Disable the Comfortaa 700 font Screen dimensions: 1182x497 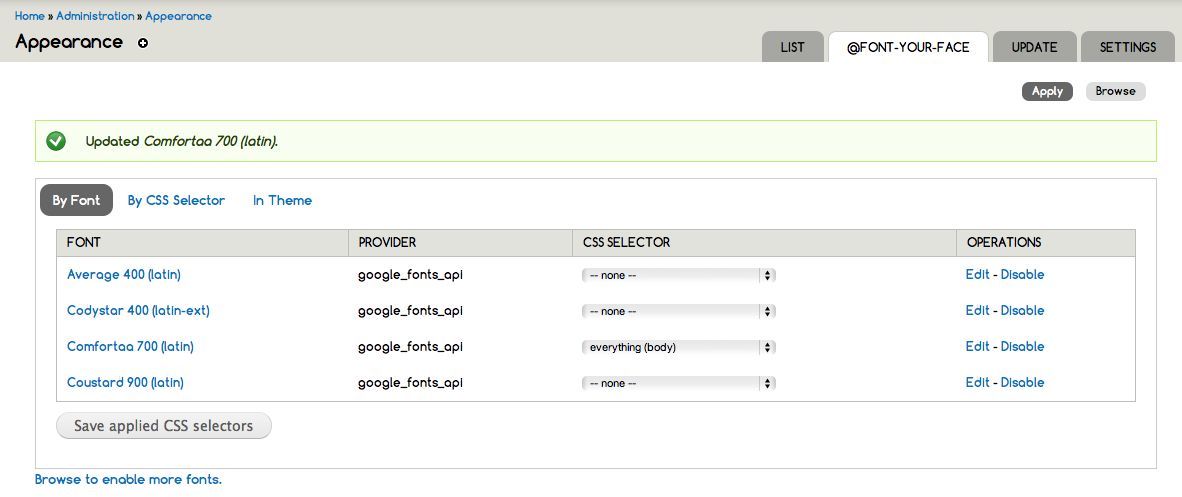pyautogui.click(x=1022, y=346)
